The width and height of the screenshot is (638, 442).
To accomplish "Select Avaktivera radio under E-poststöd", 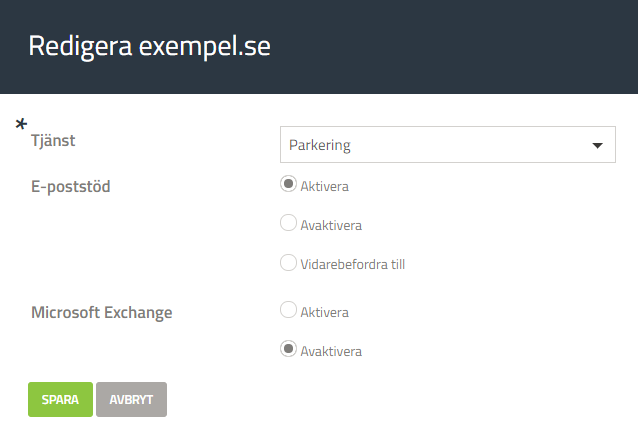I will [288, 223].
